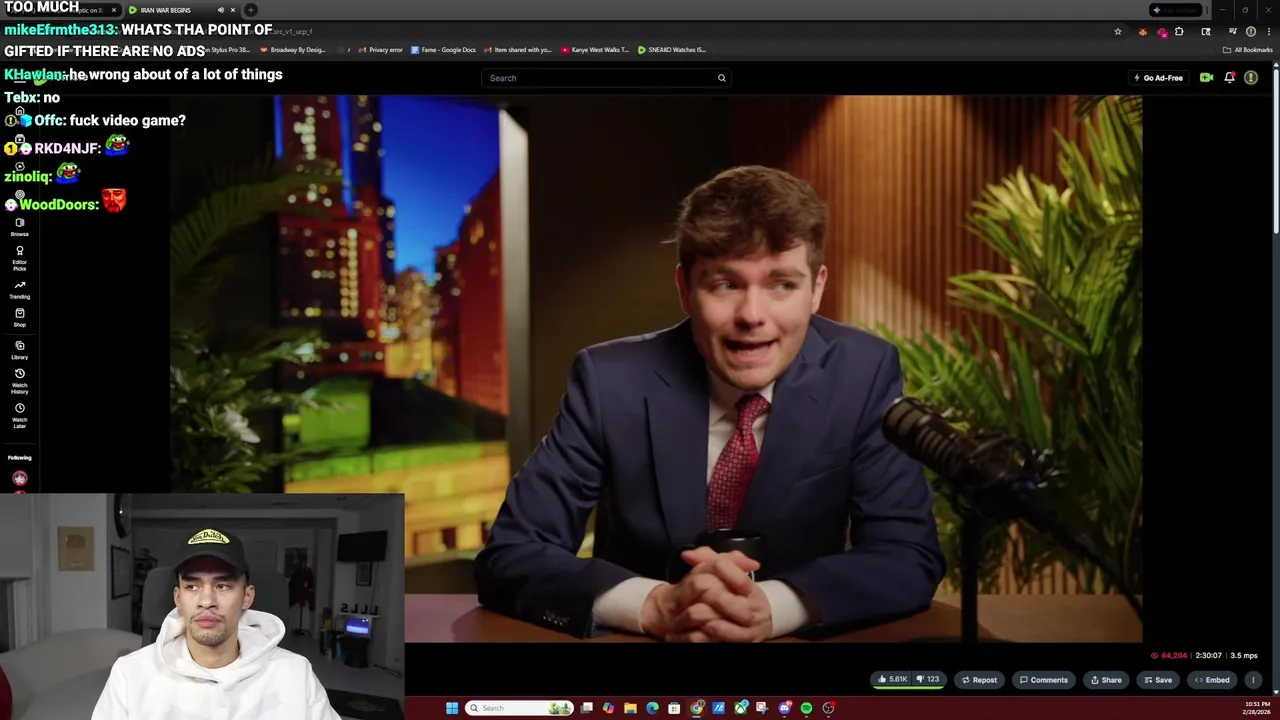Open Library in the sidebar

click(x=19, y=350)
